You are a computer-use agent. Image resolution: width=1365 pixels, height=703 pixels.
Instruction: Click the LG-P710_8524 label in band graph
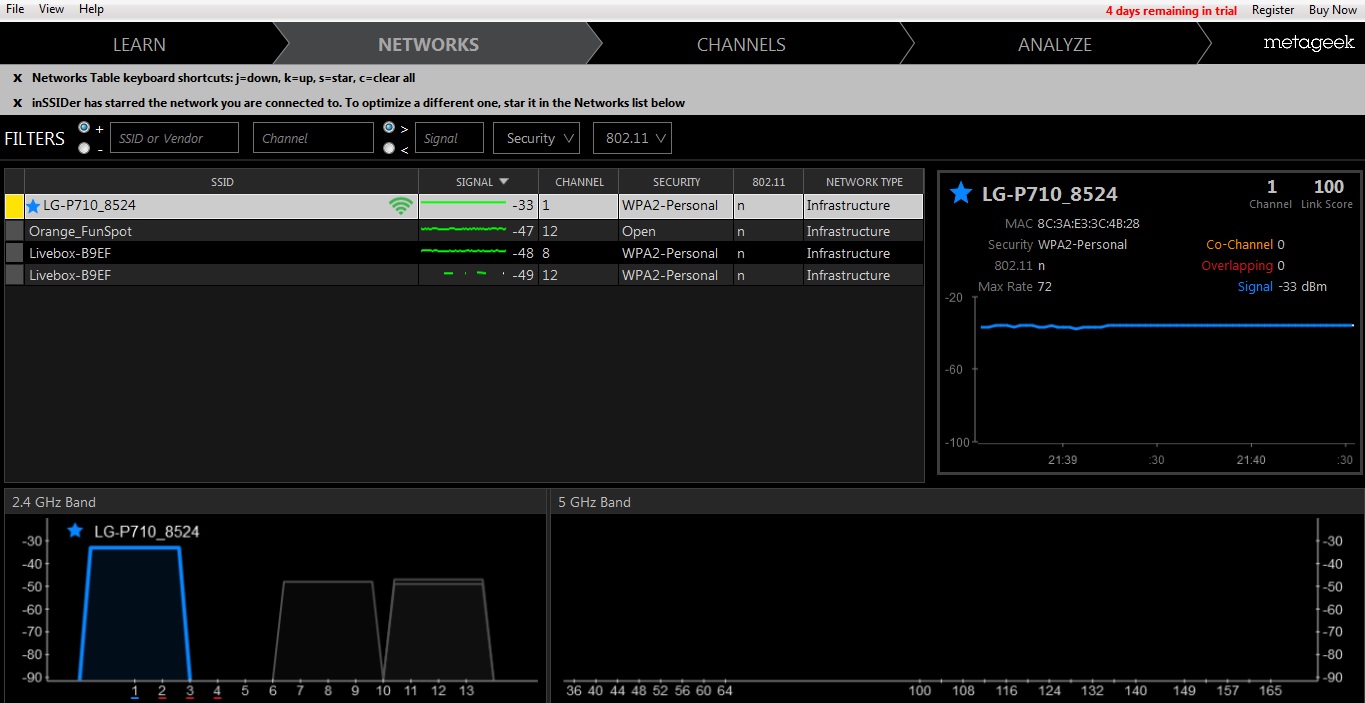click(x=146, y=531)
